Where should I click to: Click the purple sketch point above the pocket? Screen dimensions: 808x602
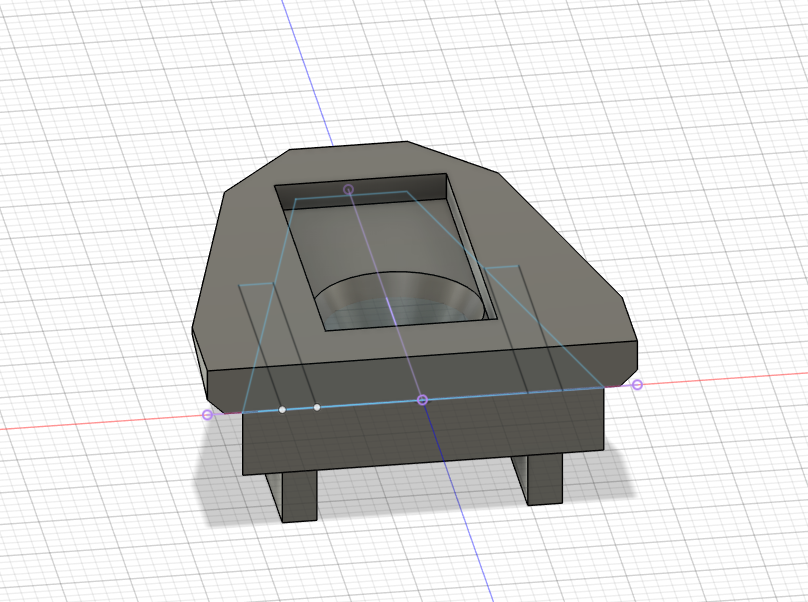point(348,189)
